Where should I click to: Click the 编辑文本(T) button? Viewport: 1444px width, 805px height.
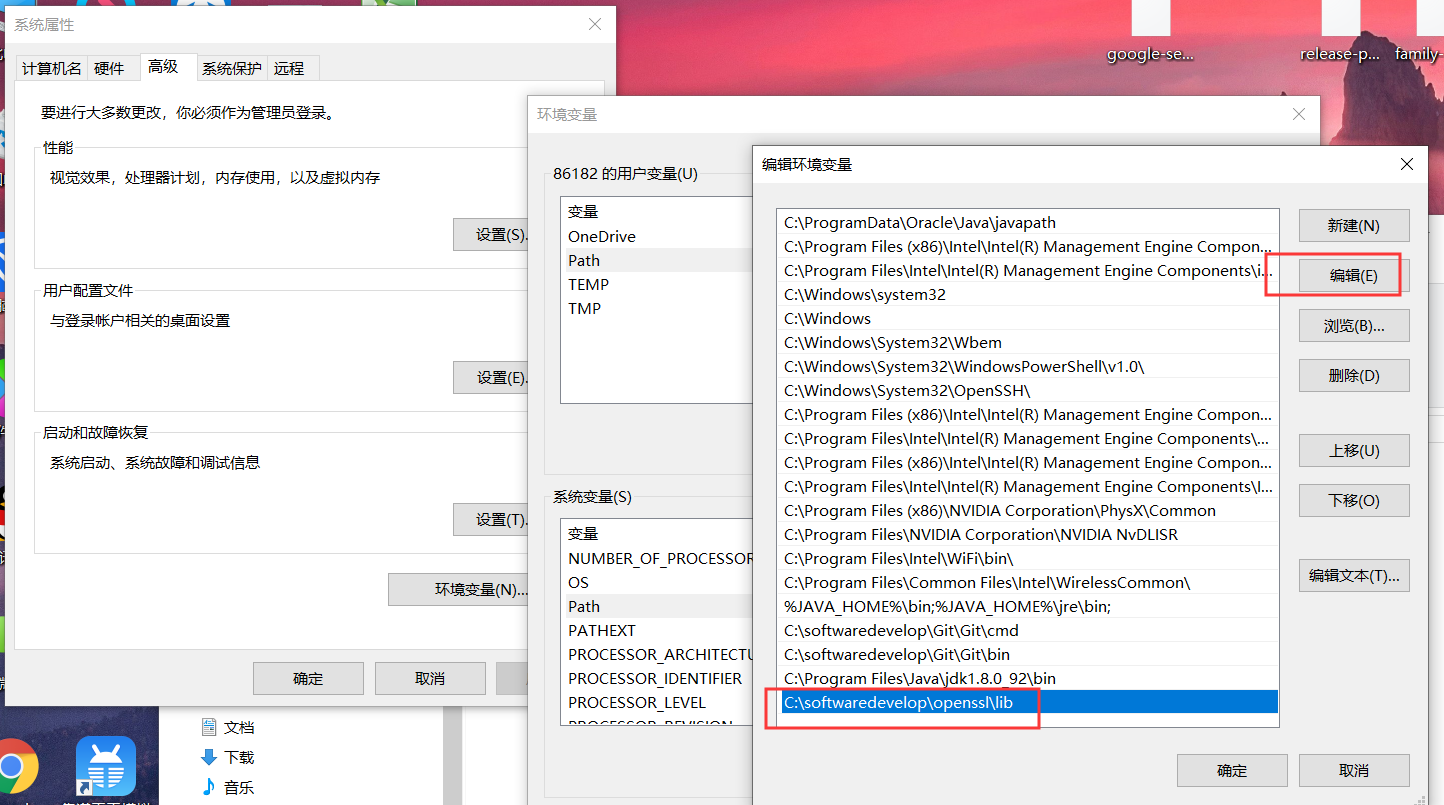coord(1353,575)
